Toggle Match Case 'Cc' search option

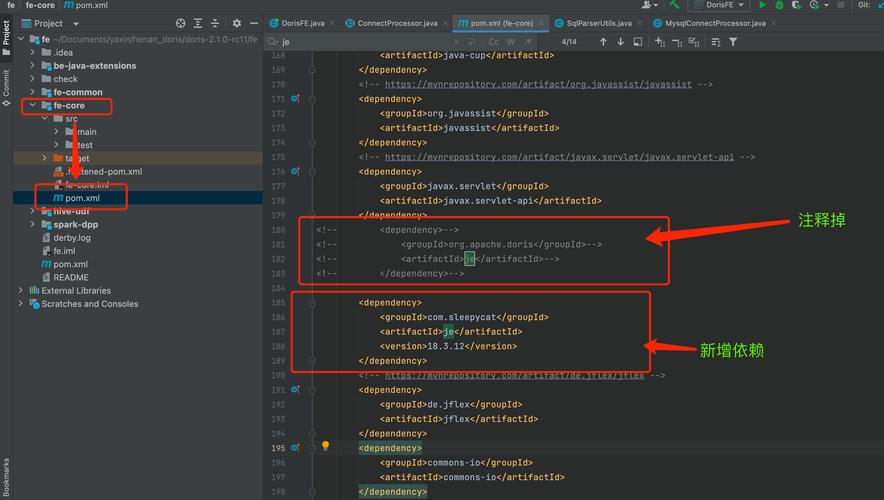pos(491,42)
